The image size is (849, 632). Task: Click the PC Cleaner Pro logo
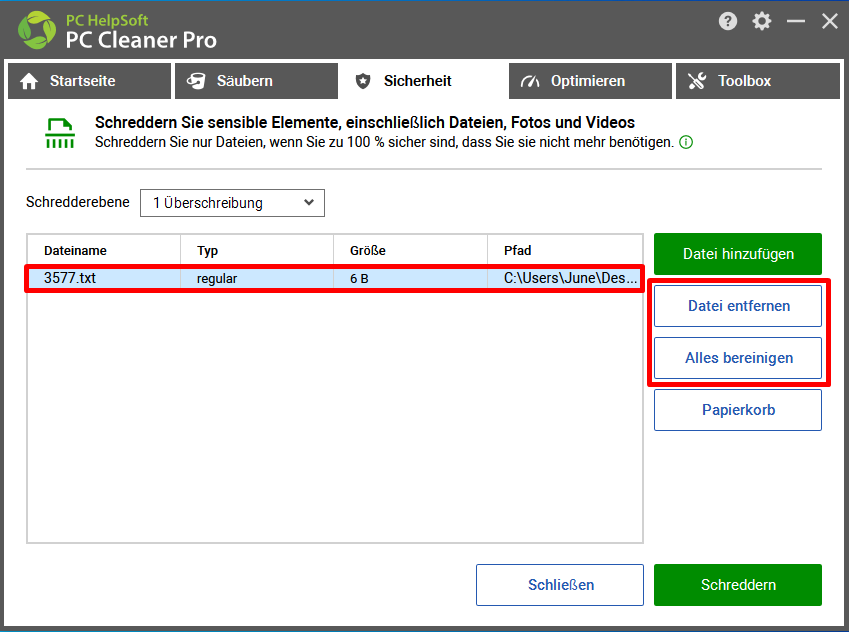[37, 30]
